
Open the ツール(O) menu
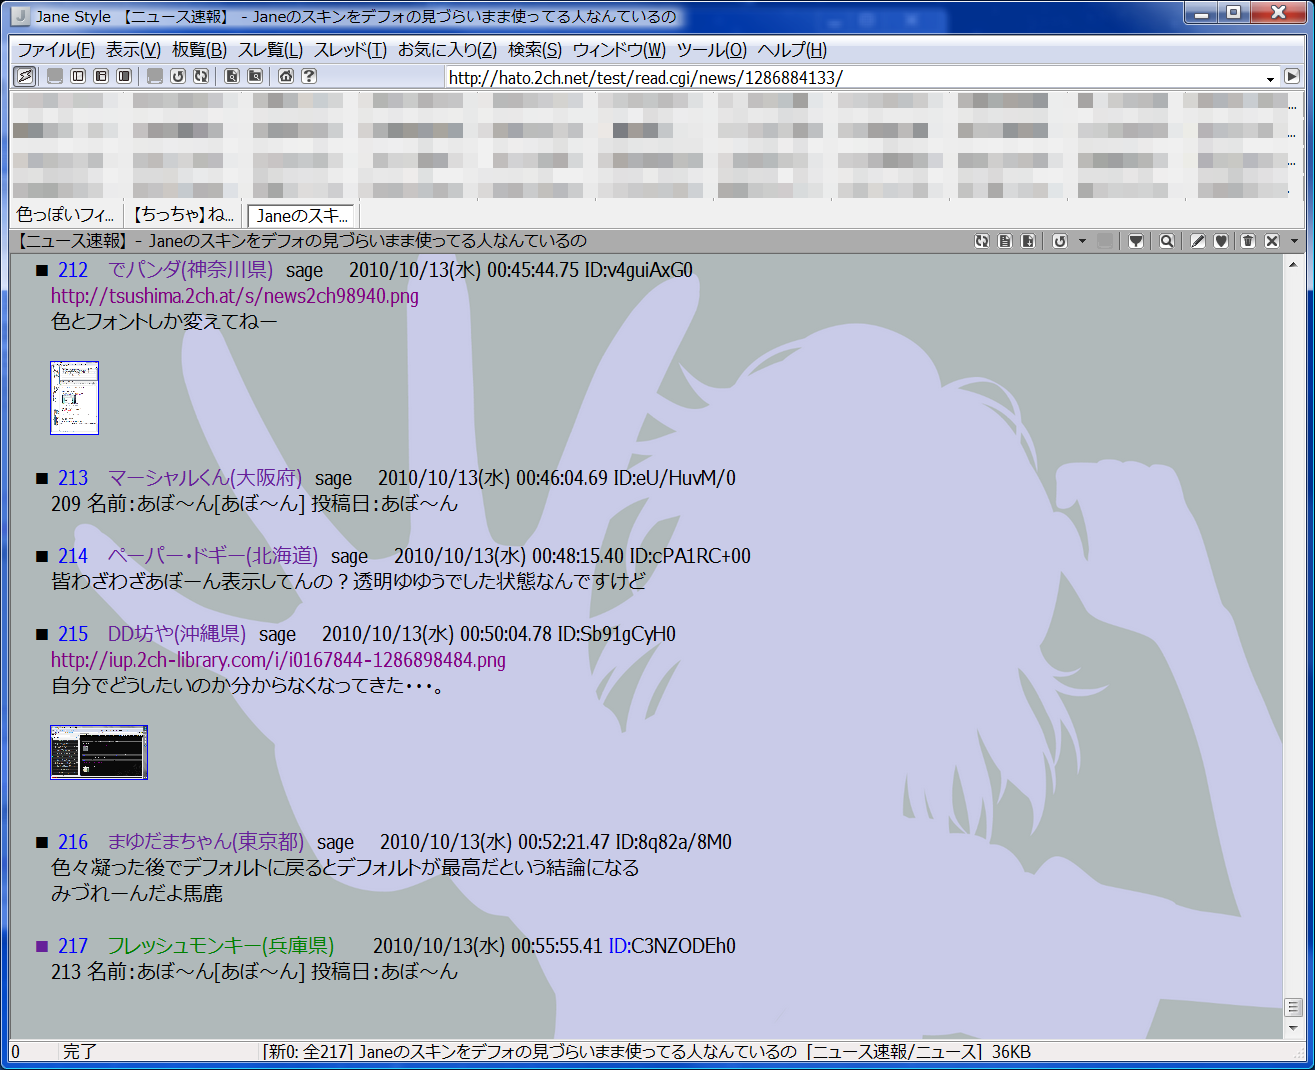point(711,50)
